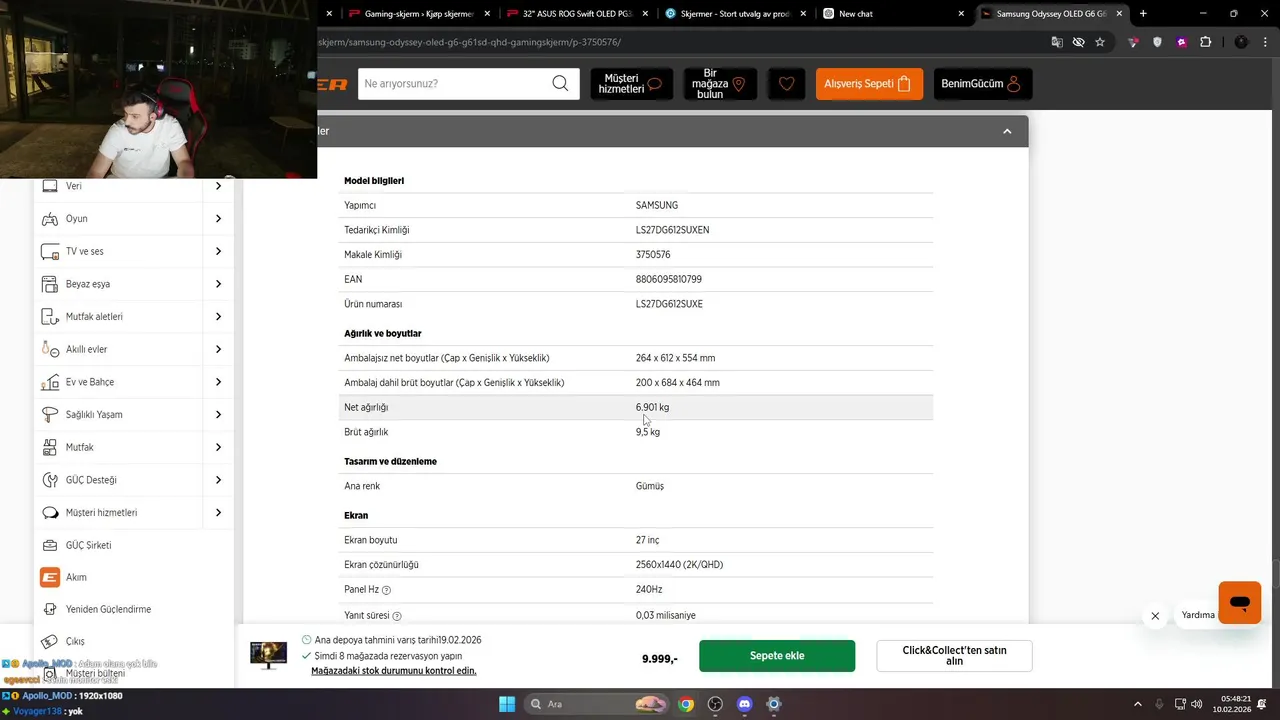
Task: Open the wishlist heart icon
Action: 786,84
